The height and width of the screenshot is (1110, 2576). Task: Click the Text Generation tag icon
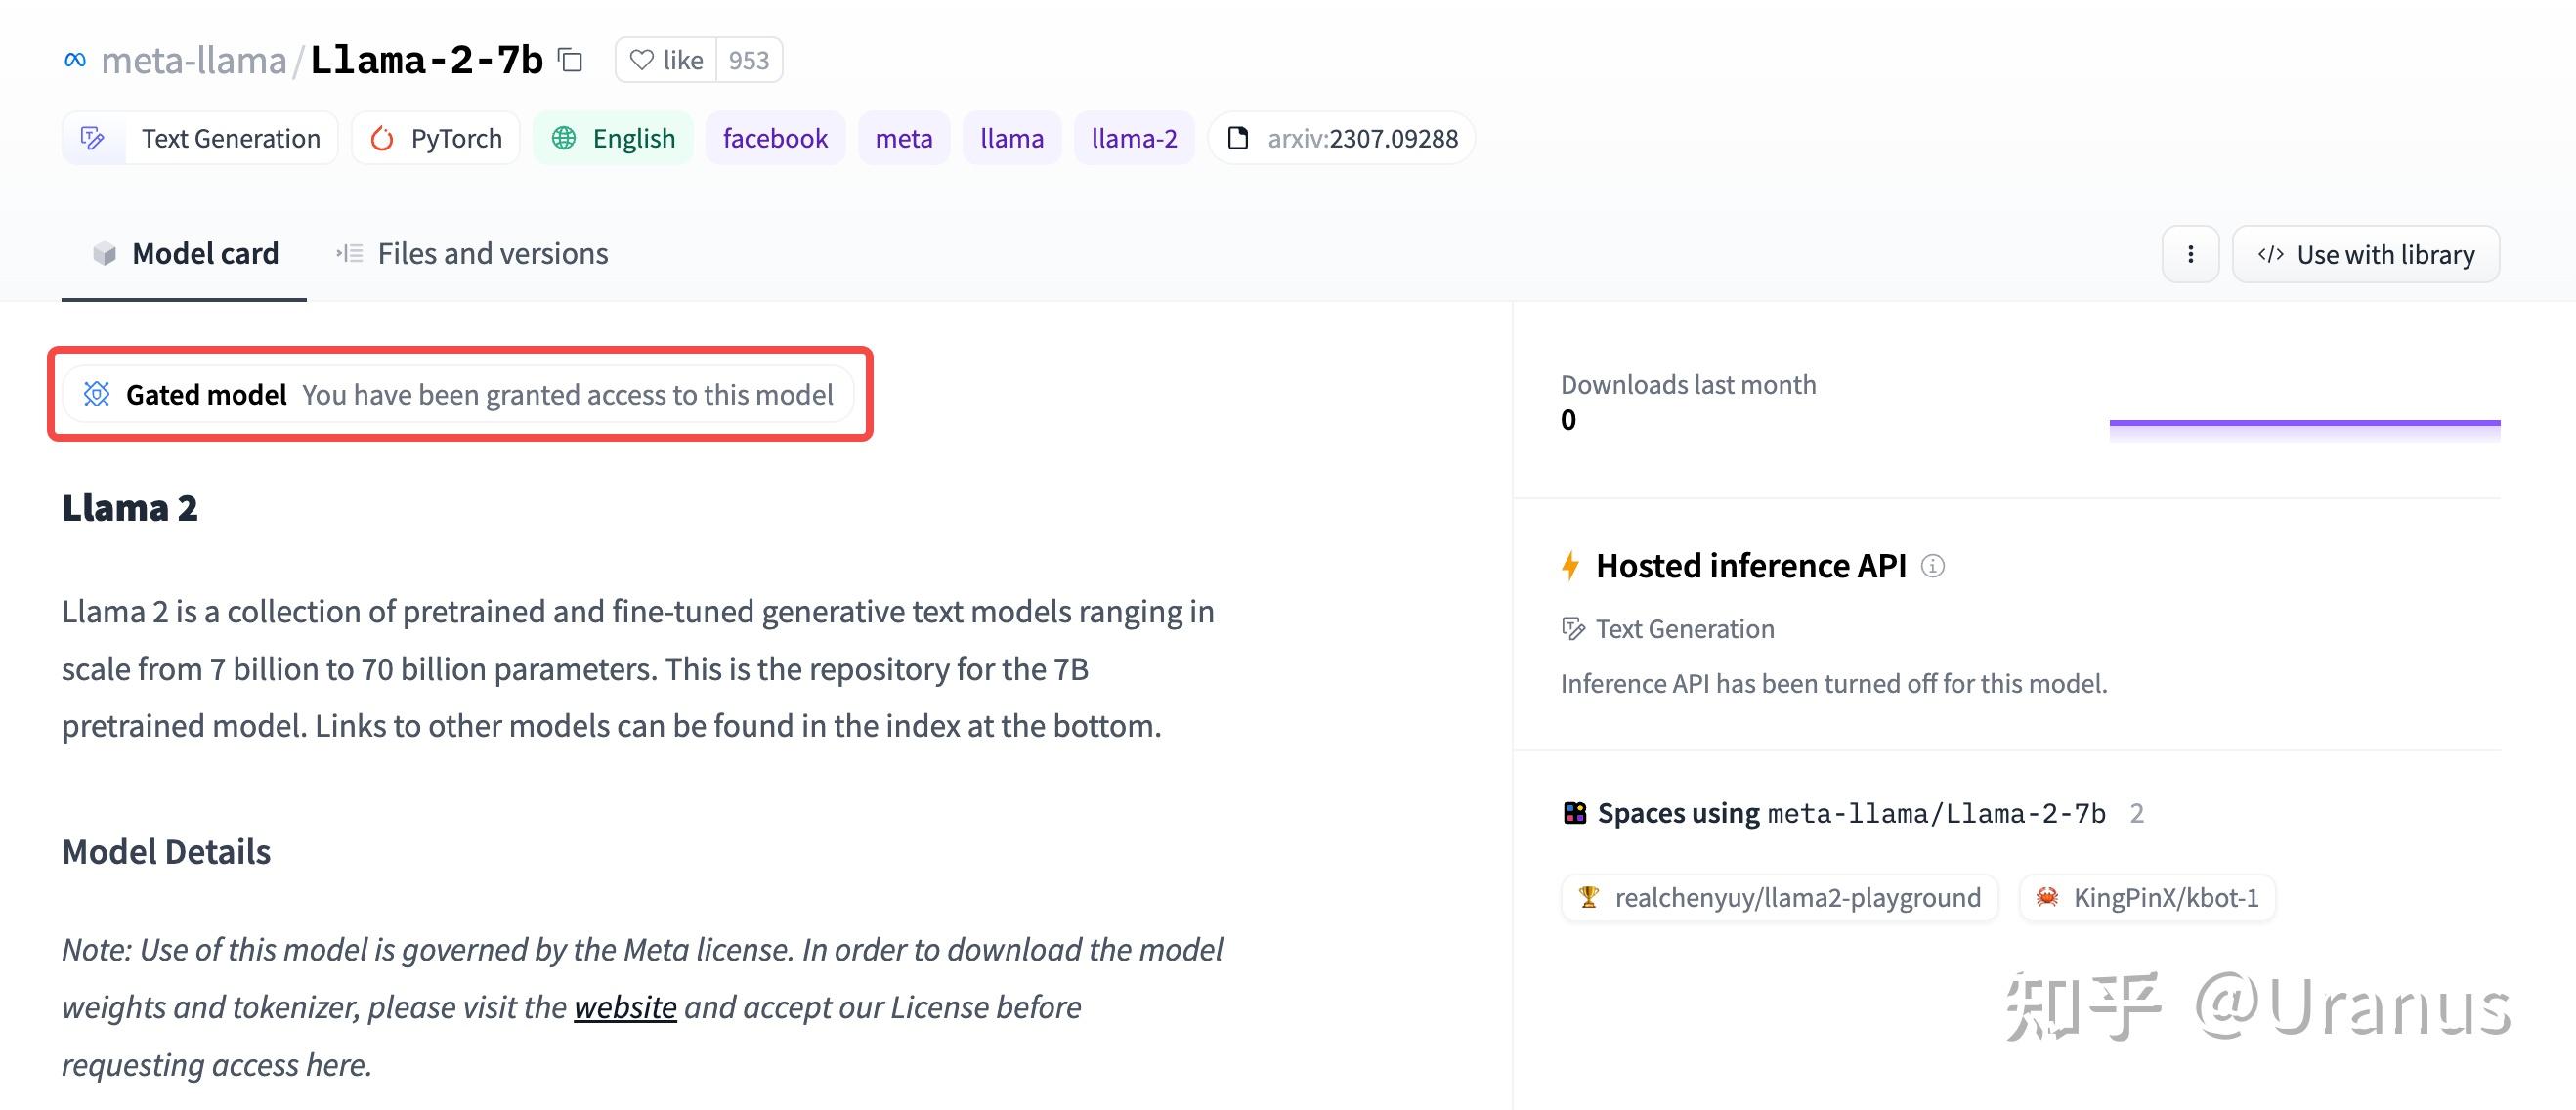pos(93,138)
